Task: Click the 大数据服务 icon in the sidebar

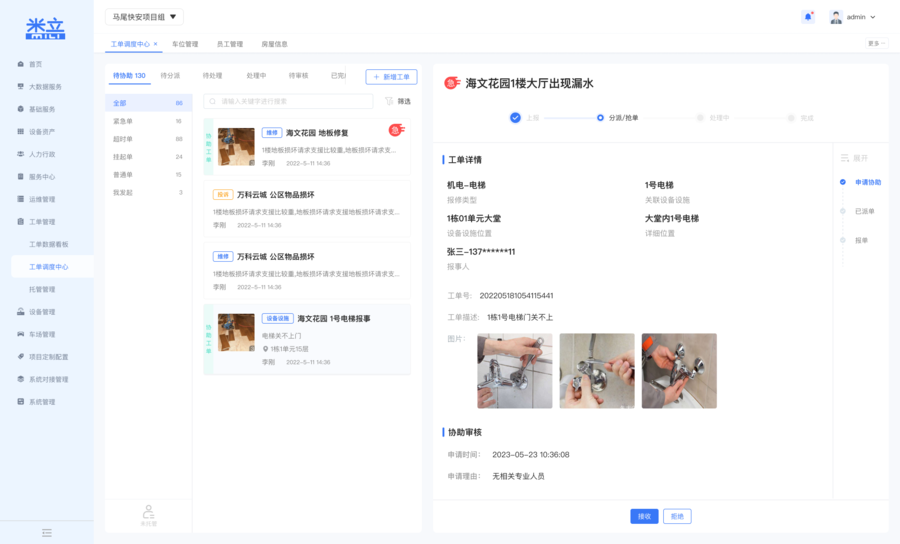Action: point(21,87)
